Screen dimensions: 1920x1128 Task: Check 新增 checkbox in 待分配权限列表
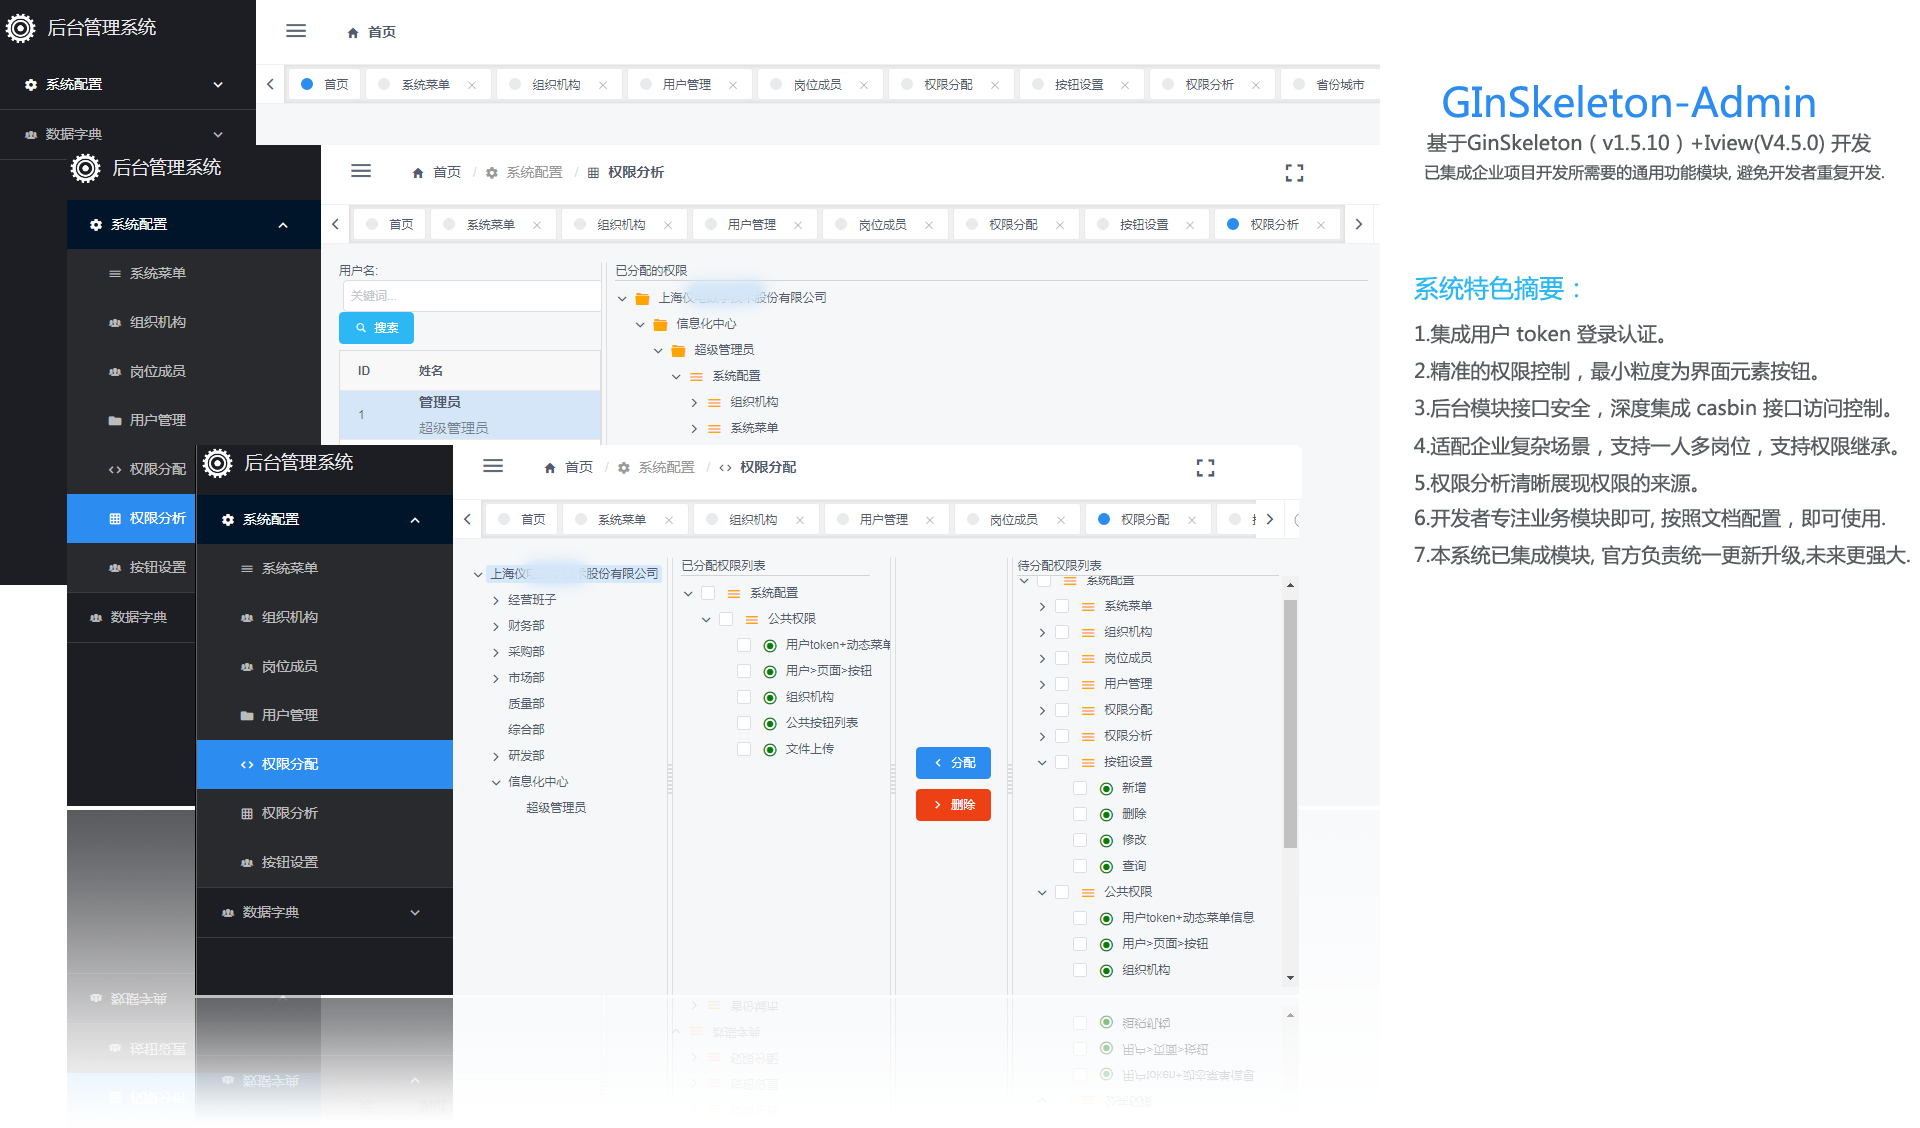point(1080,788)
